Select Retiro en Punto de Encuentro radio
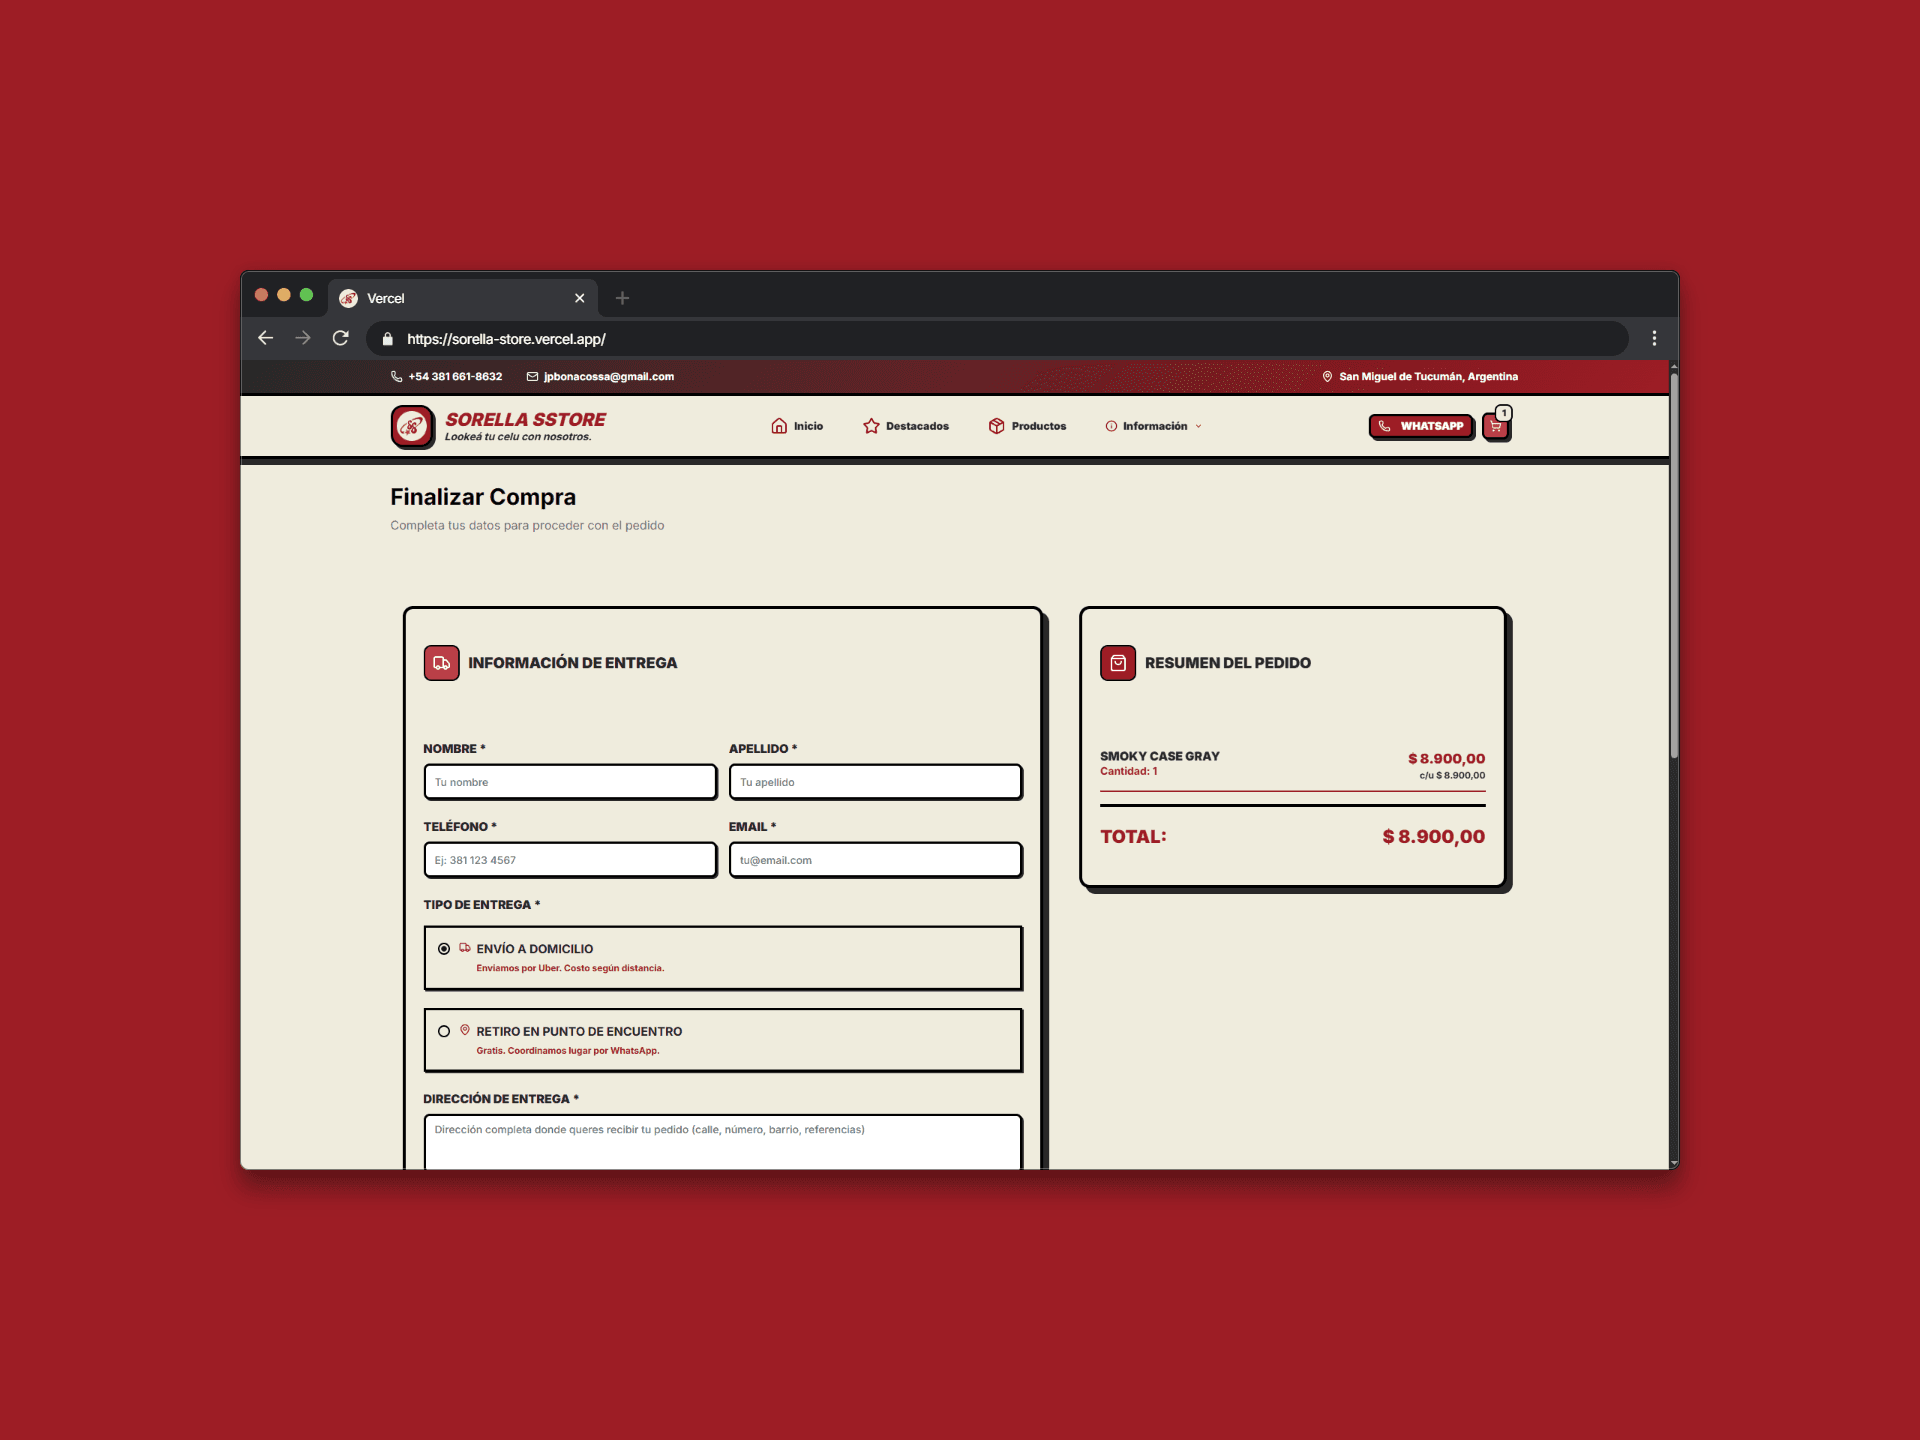1920x1440 pixels. [x=444, y=1031]
